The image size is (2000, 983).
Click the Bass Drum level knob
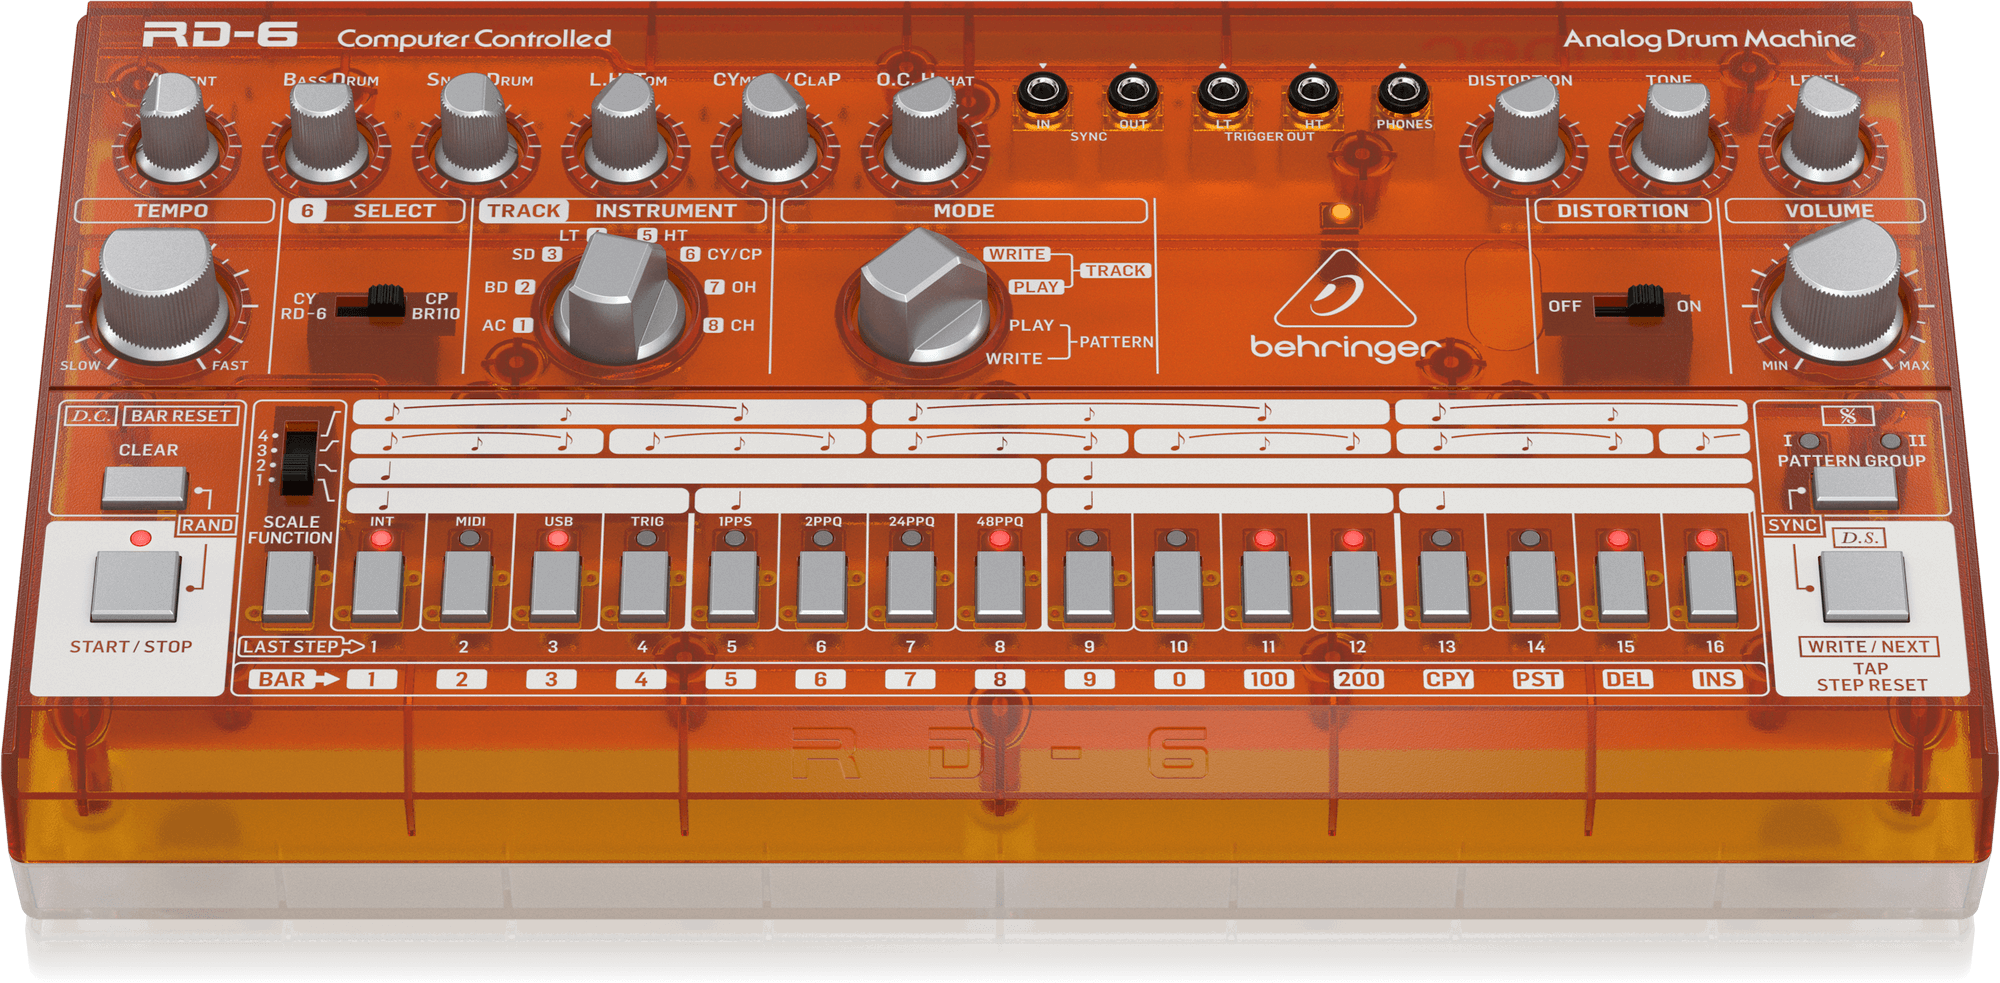(324, 130)
